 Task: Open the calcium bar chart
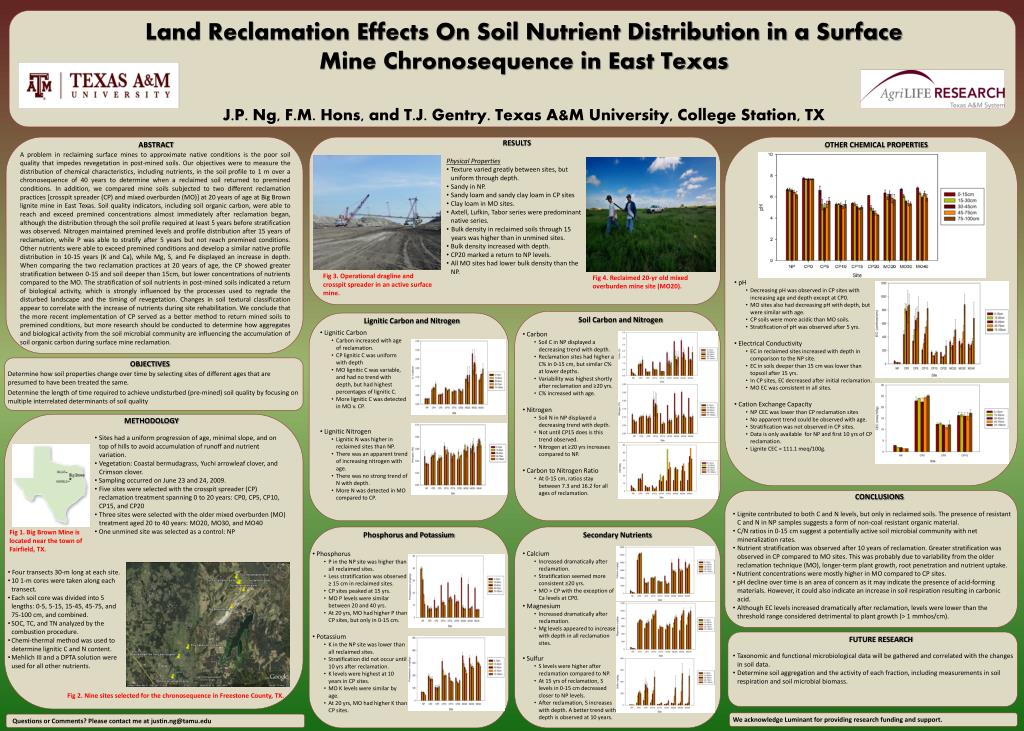(667, 574)
